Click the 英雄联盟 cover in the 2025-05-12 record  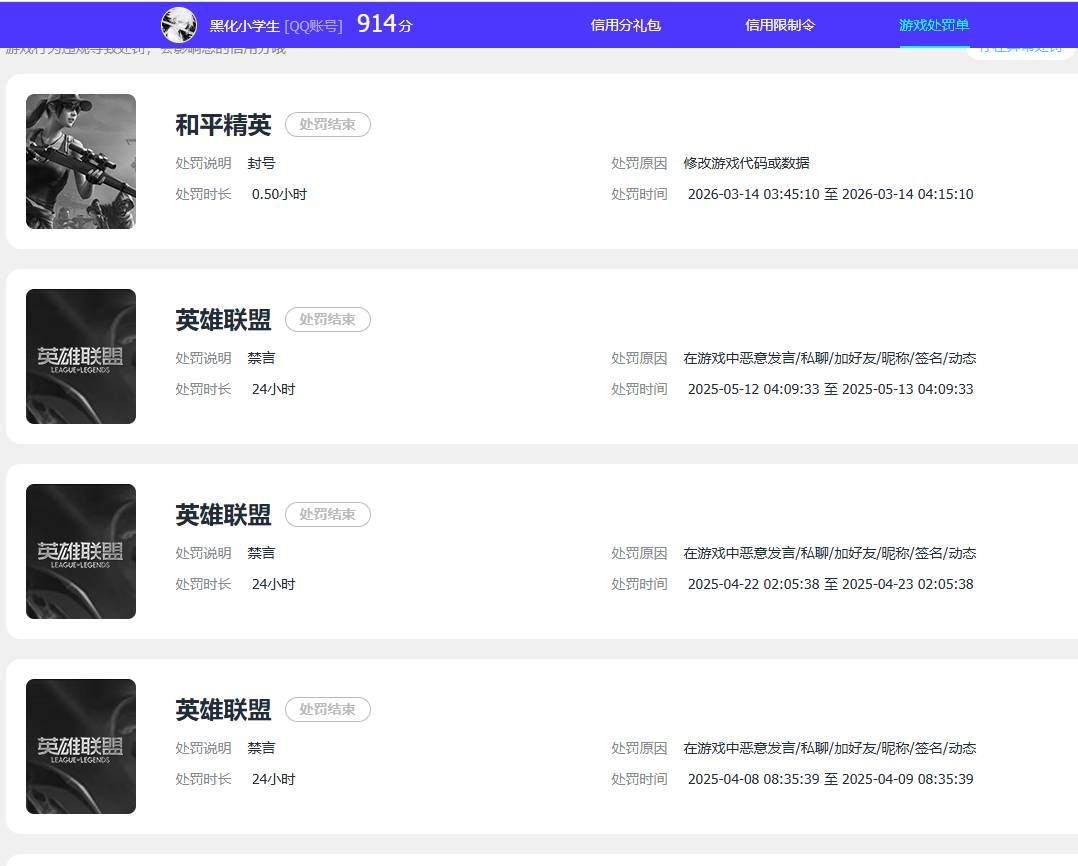81,357
